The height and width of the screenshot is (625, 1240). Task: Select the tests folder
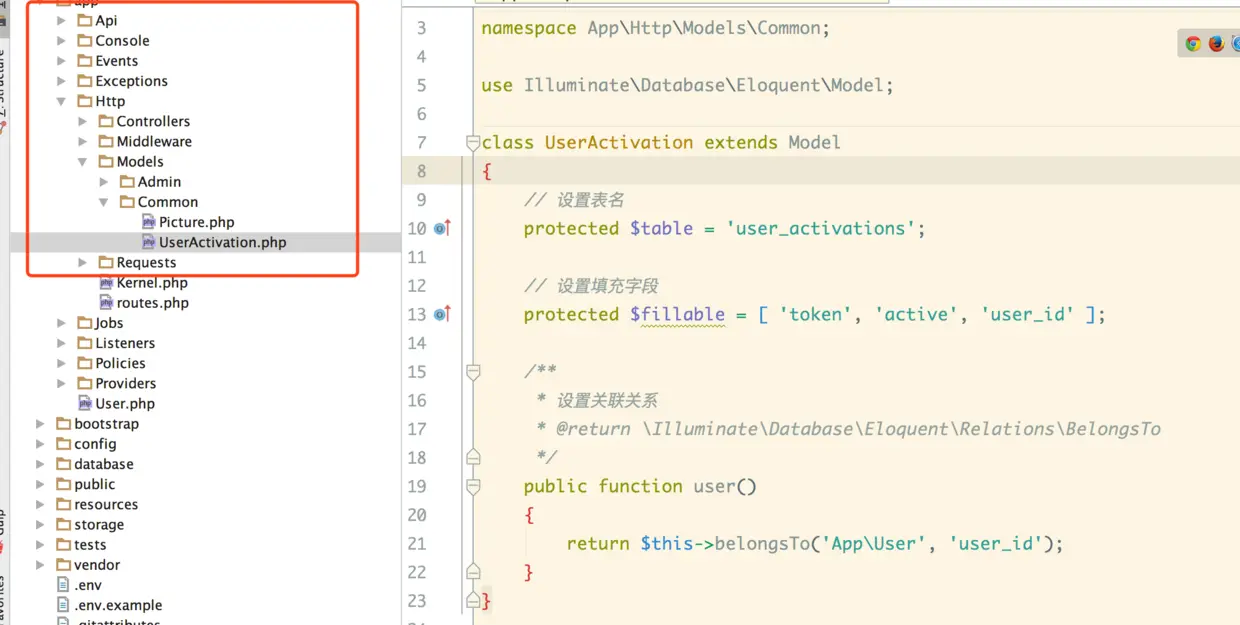90,545
